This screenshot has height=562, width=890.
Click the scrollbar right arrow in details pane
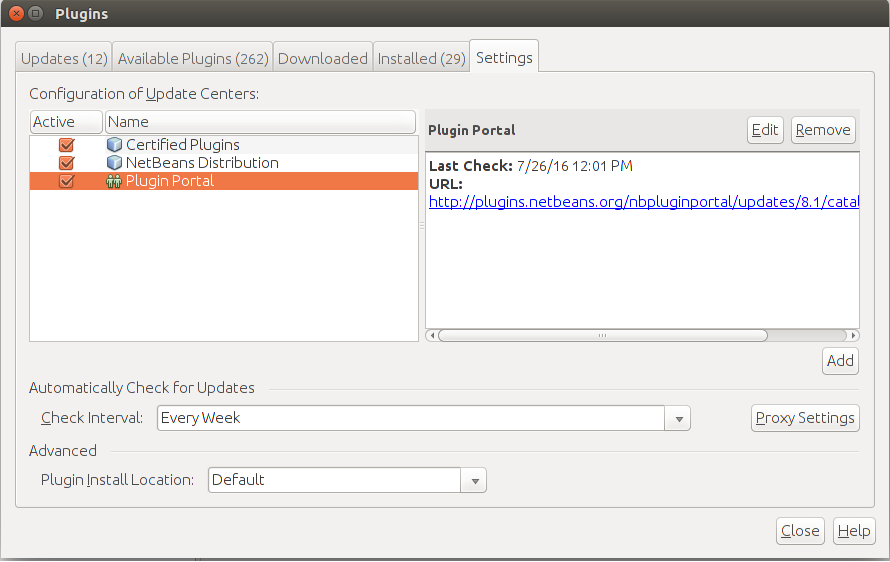point(853,335)
